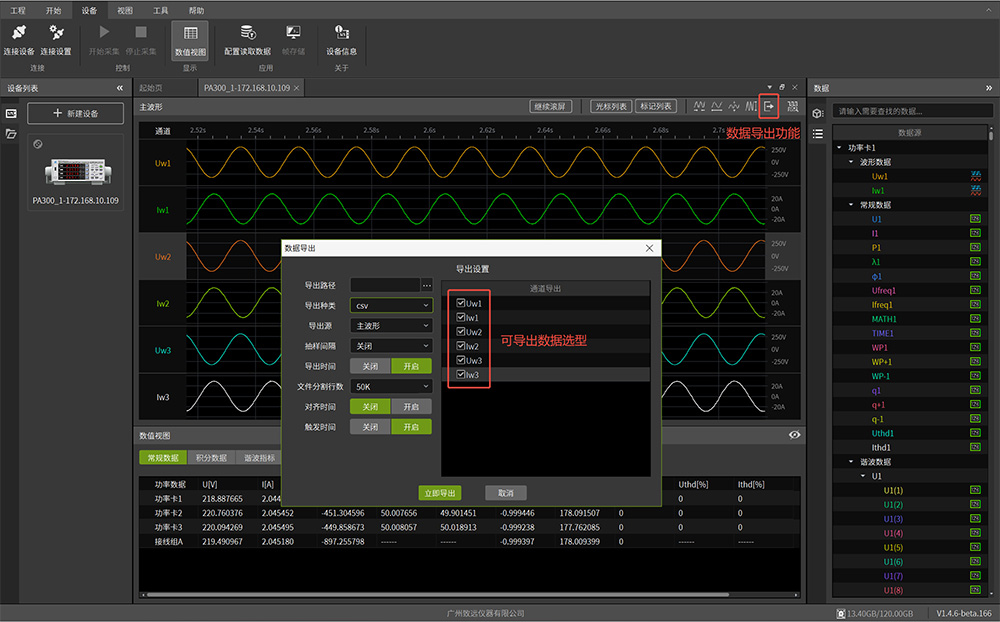Screen dimensions: 1000x622
Task: Open the 视图 menu tab
Action: click(x=125, y=10)
